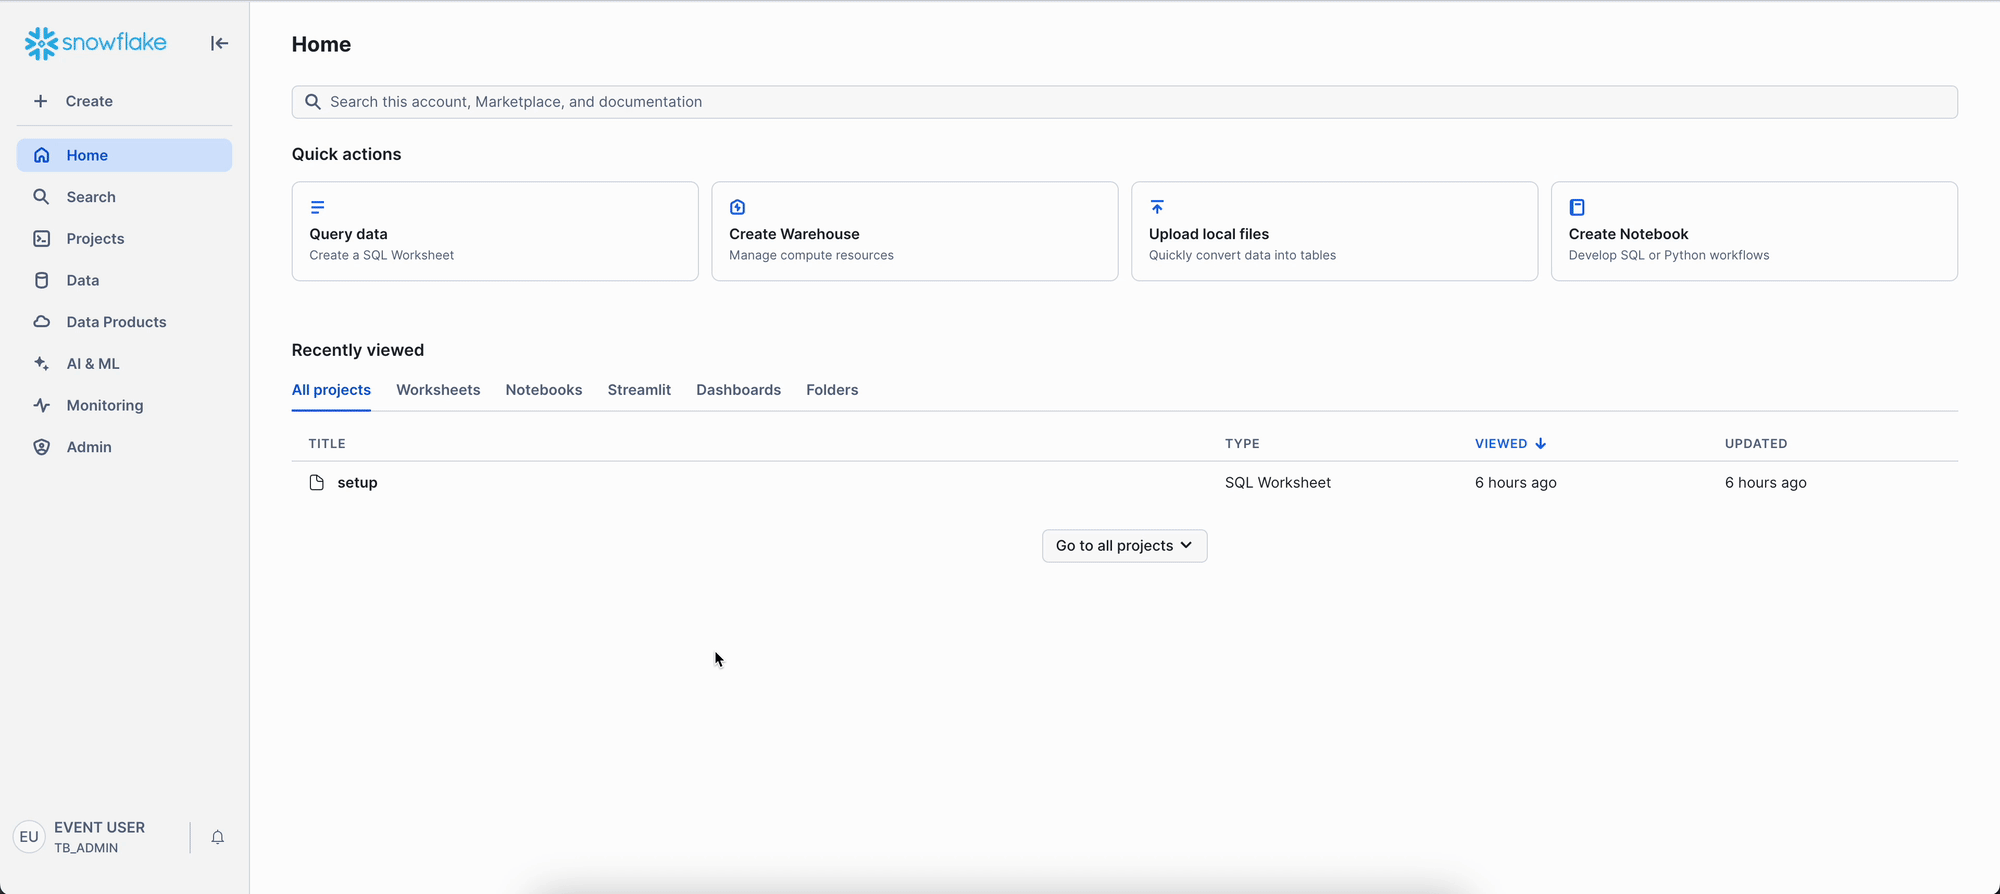
Task: Click the Create Warehouse quick action
Action: pyautogui.click(x=914, y=231)
